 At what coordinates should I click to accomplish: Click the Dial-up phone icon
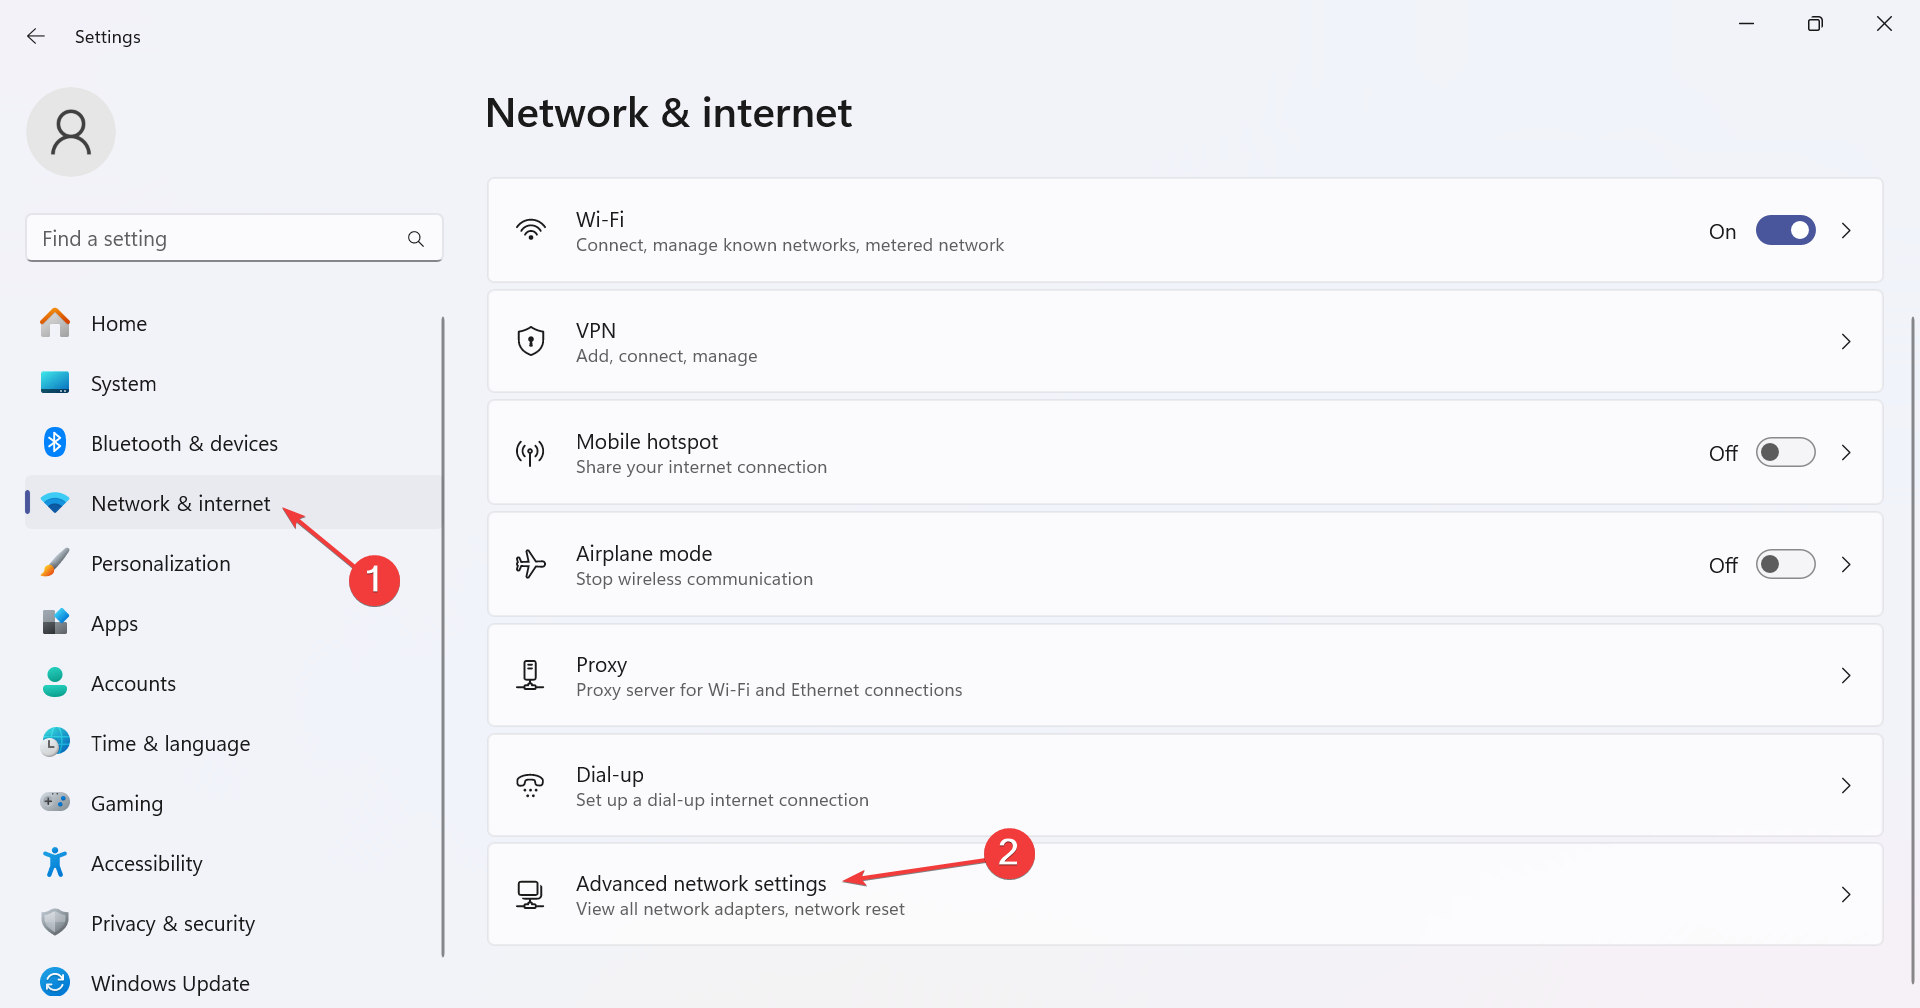pyautogui.click(x=531, y=785)
